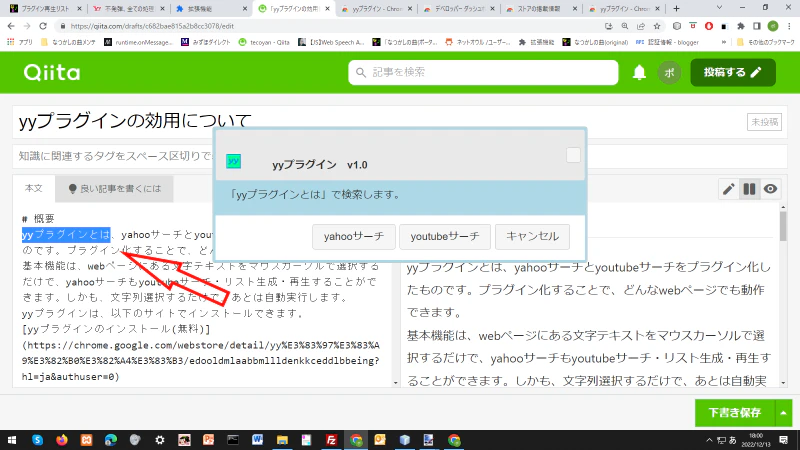800x450 pixels.
Task: Bookmark this page with the star icon
Action: [657, 26]
